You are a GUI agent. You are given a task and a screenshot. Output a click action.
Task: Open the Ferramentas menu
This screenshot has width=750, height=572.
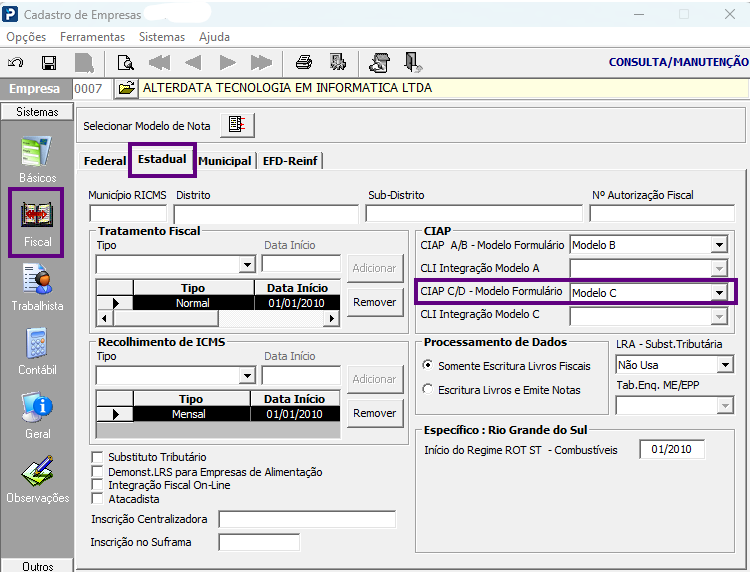[92, 37]
